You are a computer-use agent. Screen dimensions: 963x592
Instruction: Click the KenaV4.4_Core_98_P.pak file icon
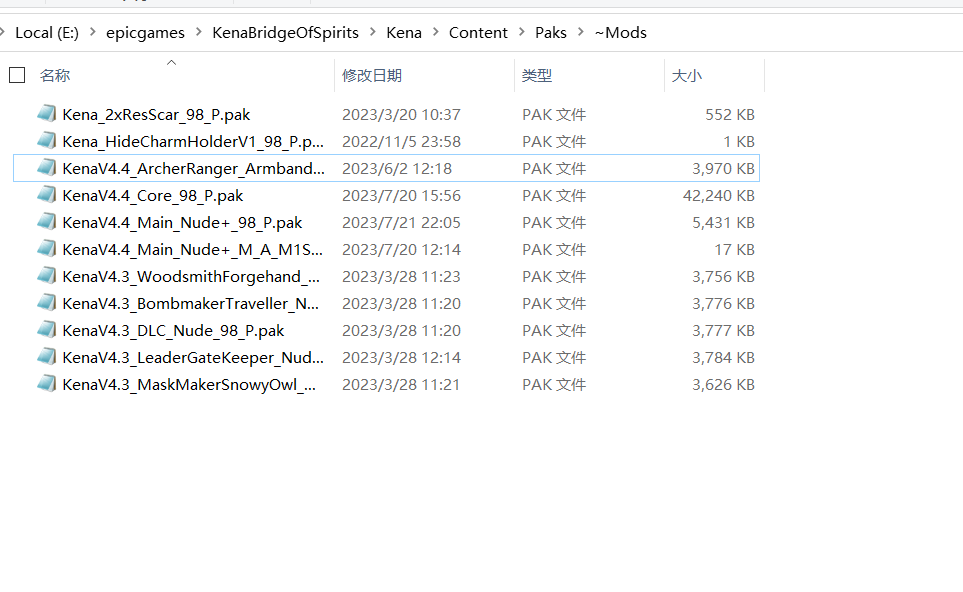47,195
